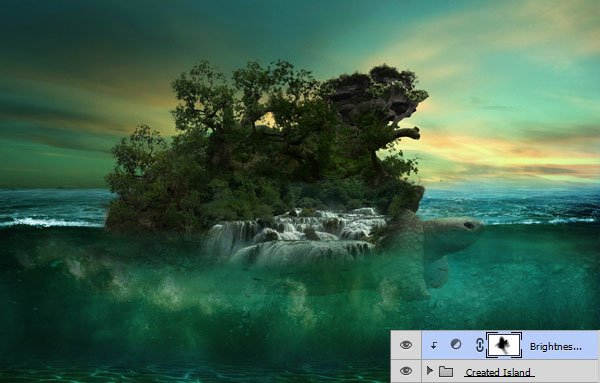Click the Created Island folder icon
This screenshot has width=600, height=383.
(x=446, y=371)
